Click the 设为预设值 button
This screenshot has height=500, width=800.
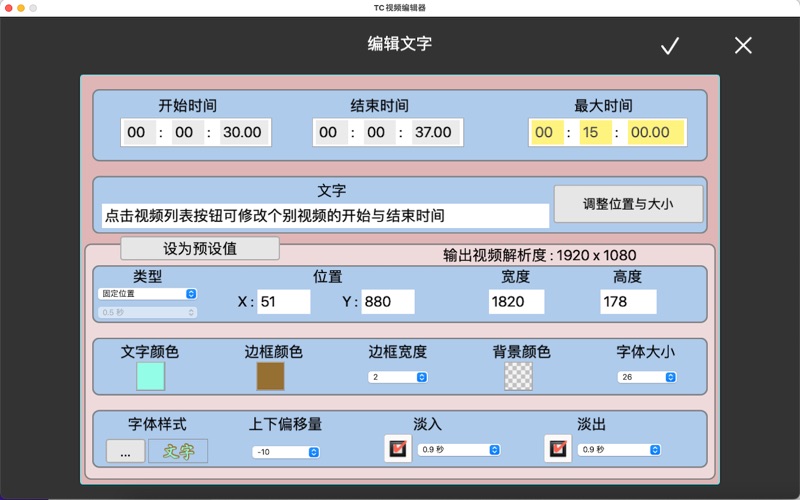pyautogui.click(x=199, y=248)
